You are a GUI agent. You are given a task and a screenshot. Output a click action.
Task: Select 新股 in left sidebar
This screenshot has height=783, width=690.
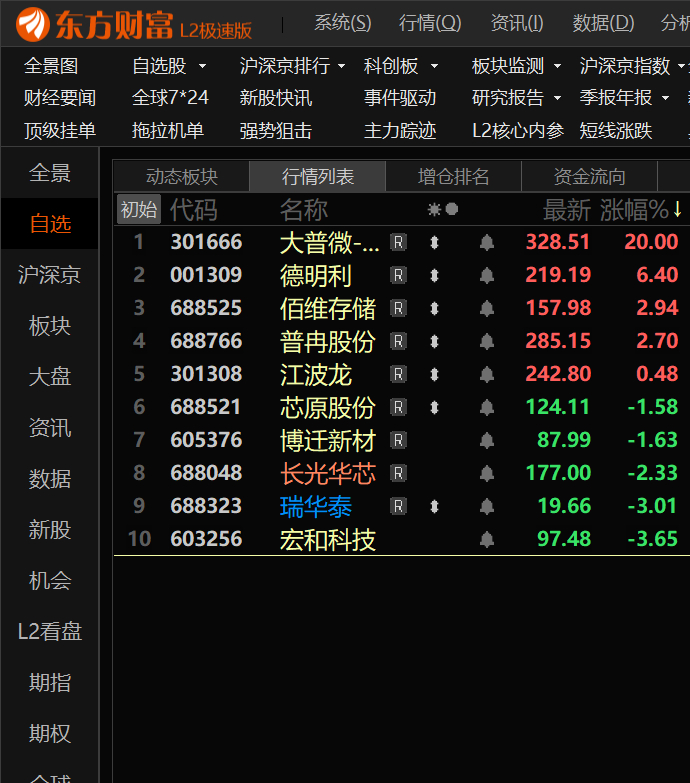(50, 530)
